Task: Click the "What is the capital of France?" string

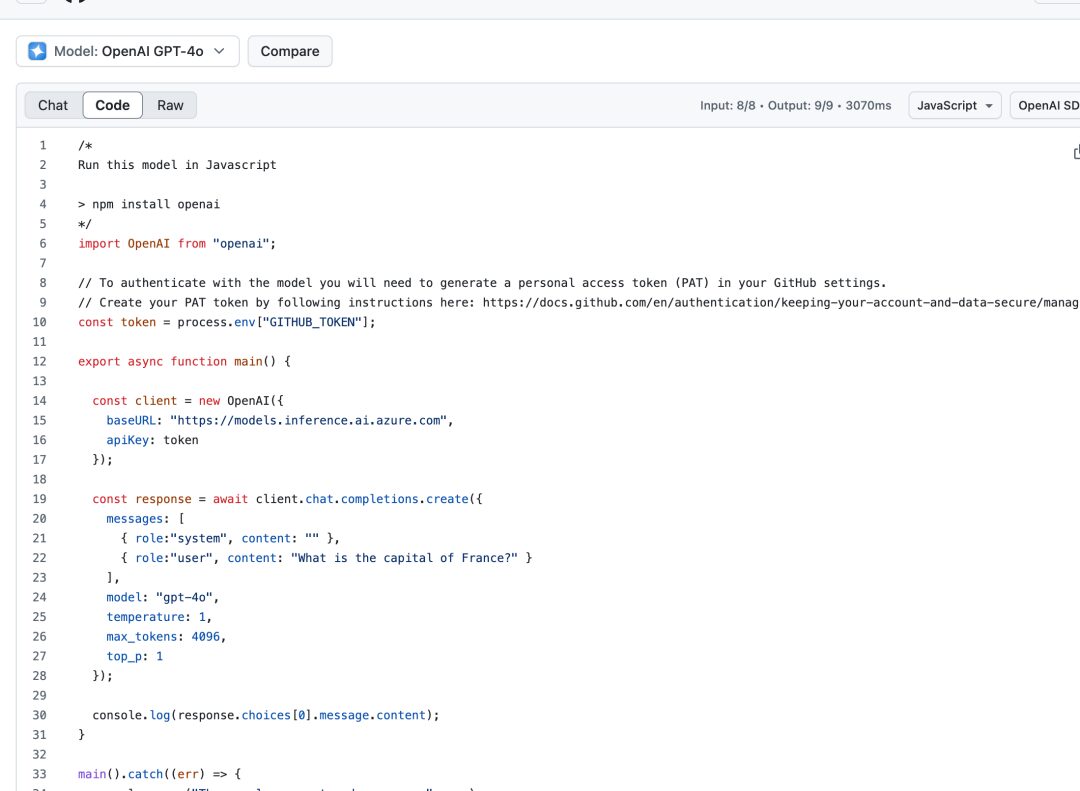Action: point(404,557)
